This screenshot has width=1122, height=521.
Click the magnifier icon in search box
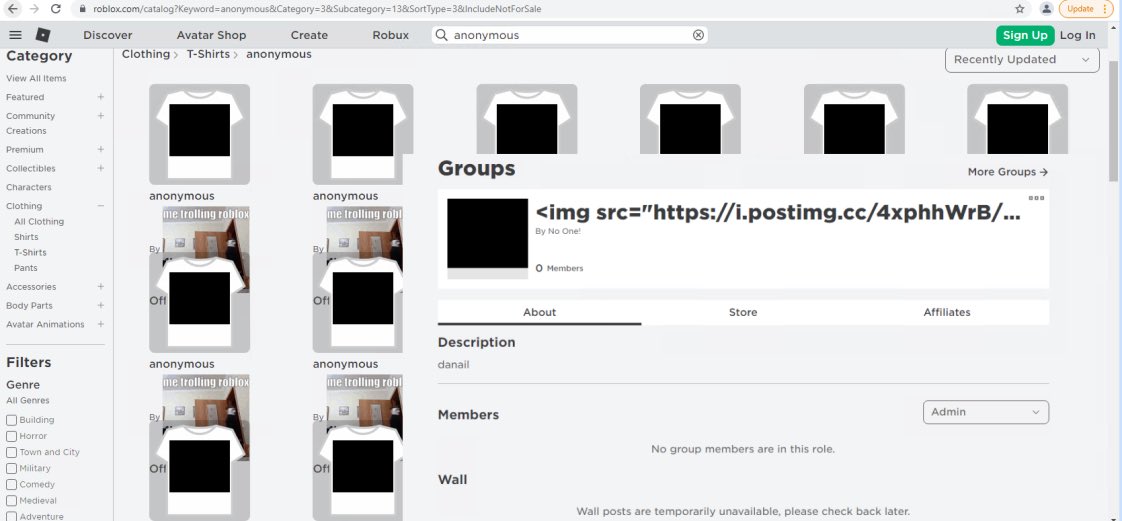[x=442, y=35]
